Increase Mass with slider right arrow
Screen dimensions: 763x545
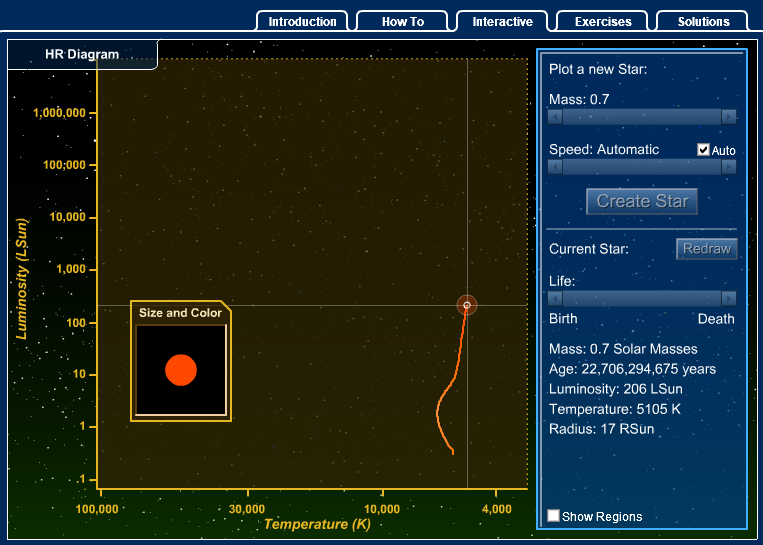(x=728, y=117)
